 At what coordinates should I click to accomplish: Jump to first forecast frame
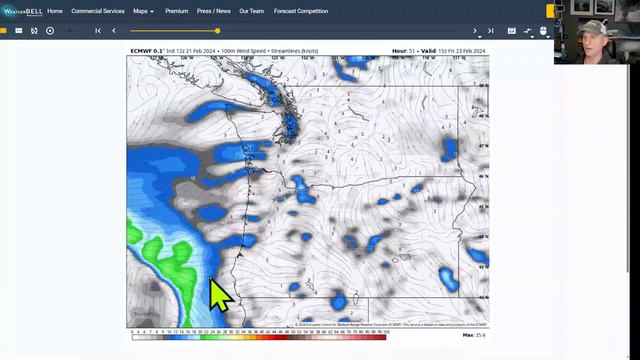(98, 31)
